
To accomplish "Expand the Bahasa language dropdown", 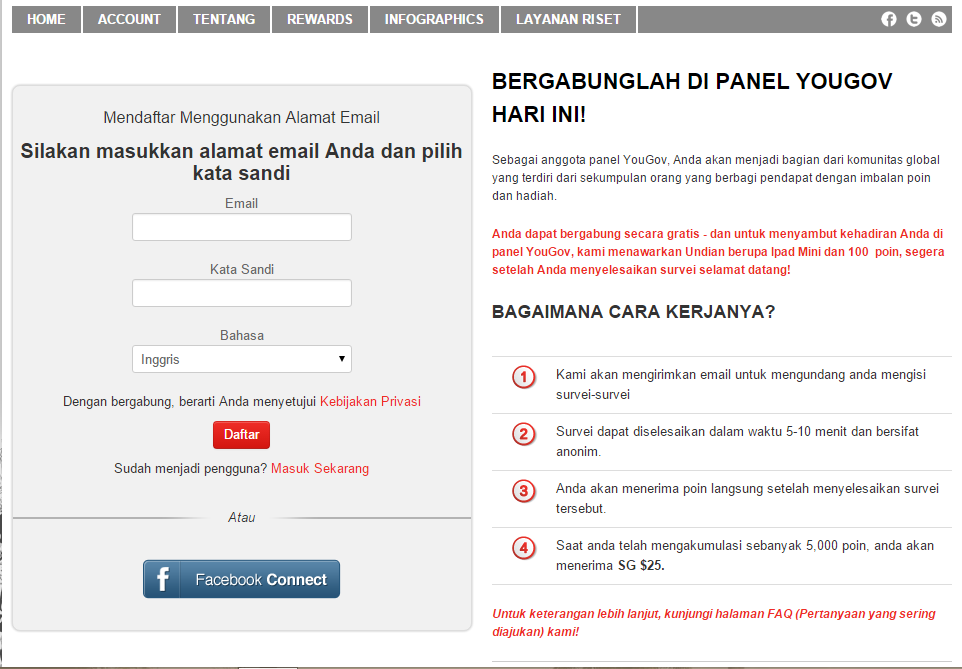I will [242, 359].
